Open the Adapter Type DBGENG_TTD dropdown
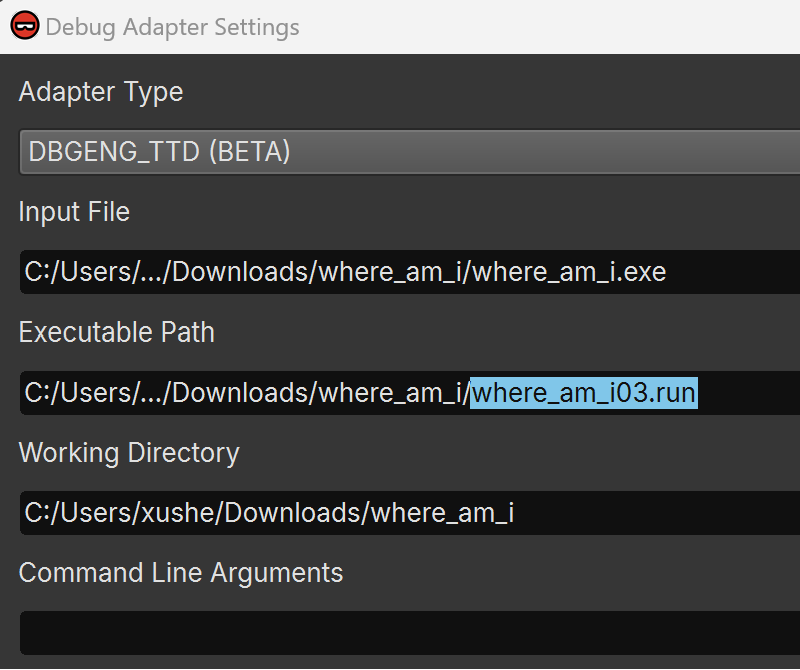800x670 pixels. coord(410,152)
